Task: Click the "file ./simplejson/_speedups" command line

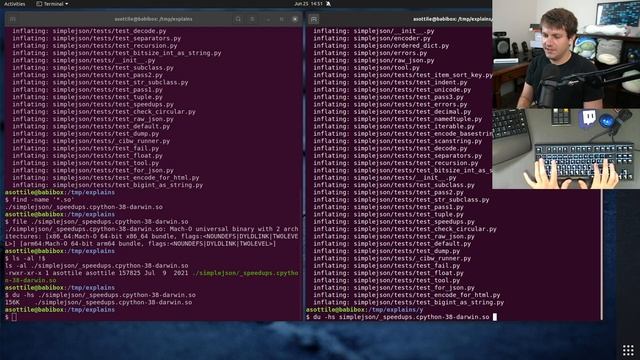Action: [97, 222]
